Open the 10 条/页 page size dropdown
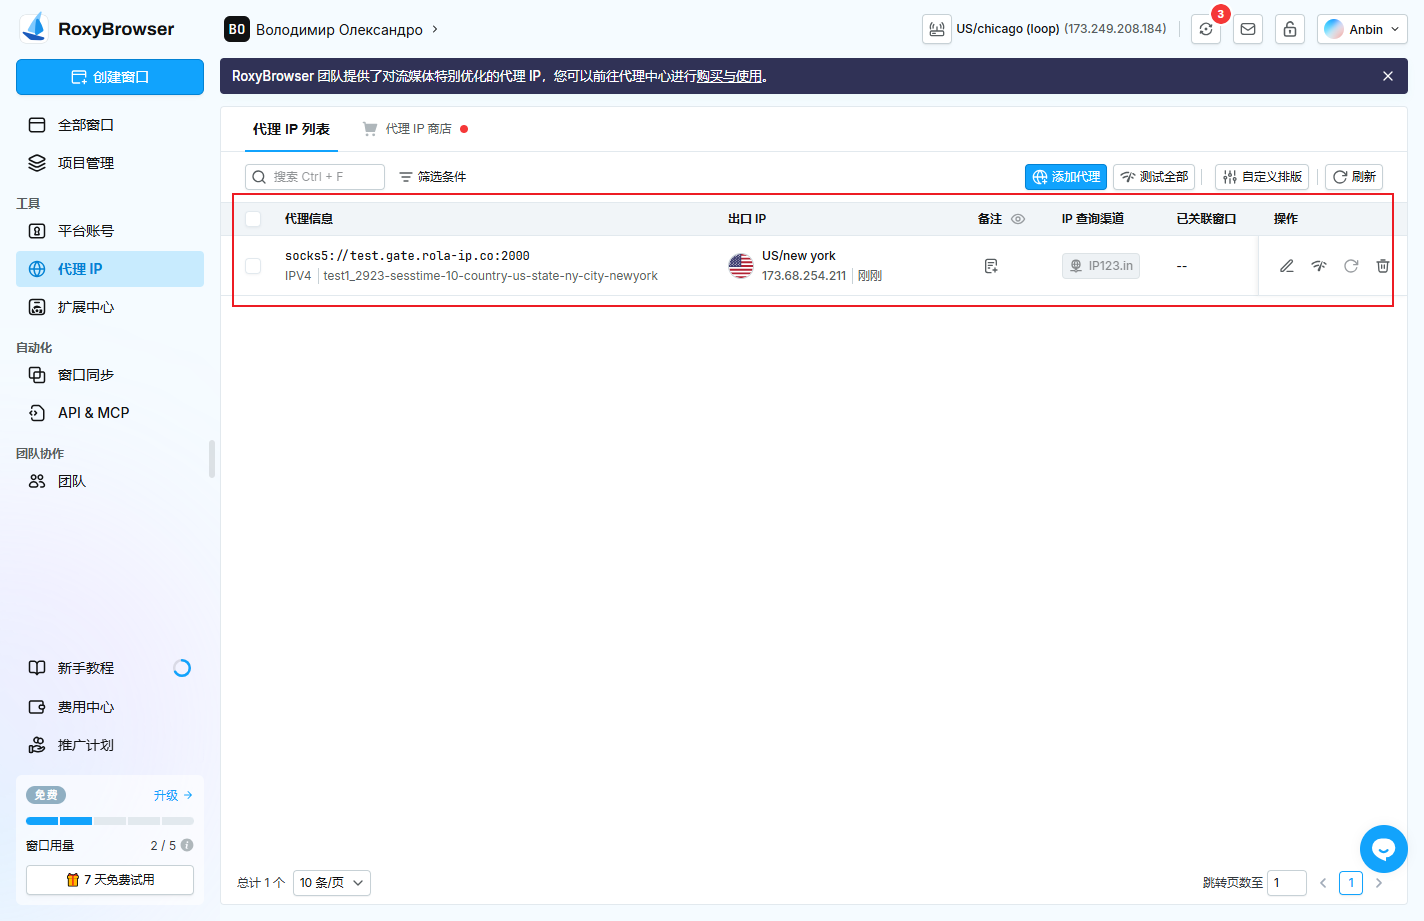The width and height of the screenshot is (1424, 921). (x=331, y=883)
